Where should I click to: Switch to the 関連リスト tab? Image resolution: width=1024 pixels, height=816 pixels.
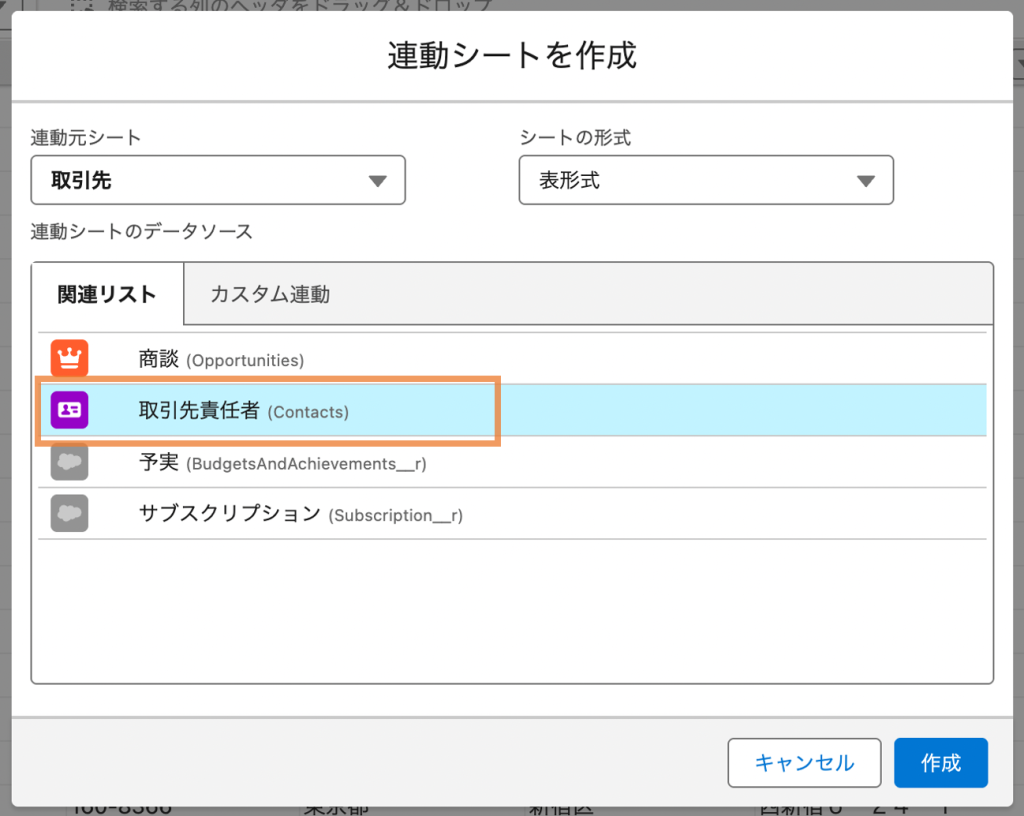pos(107,294)
